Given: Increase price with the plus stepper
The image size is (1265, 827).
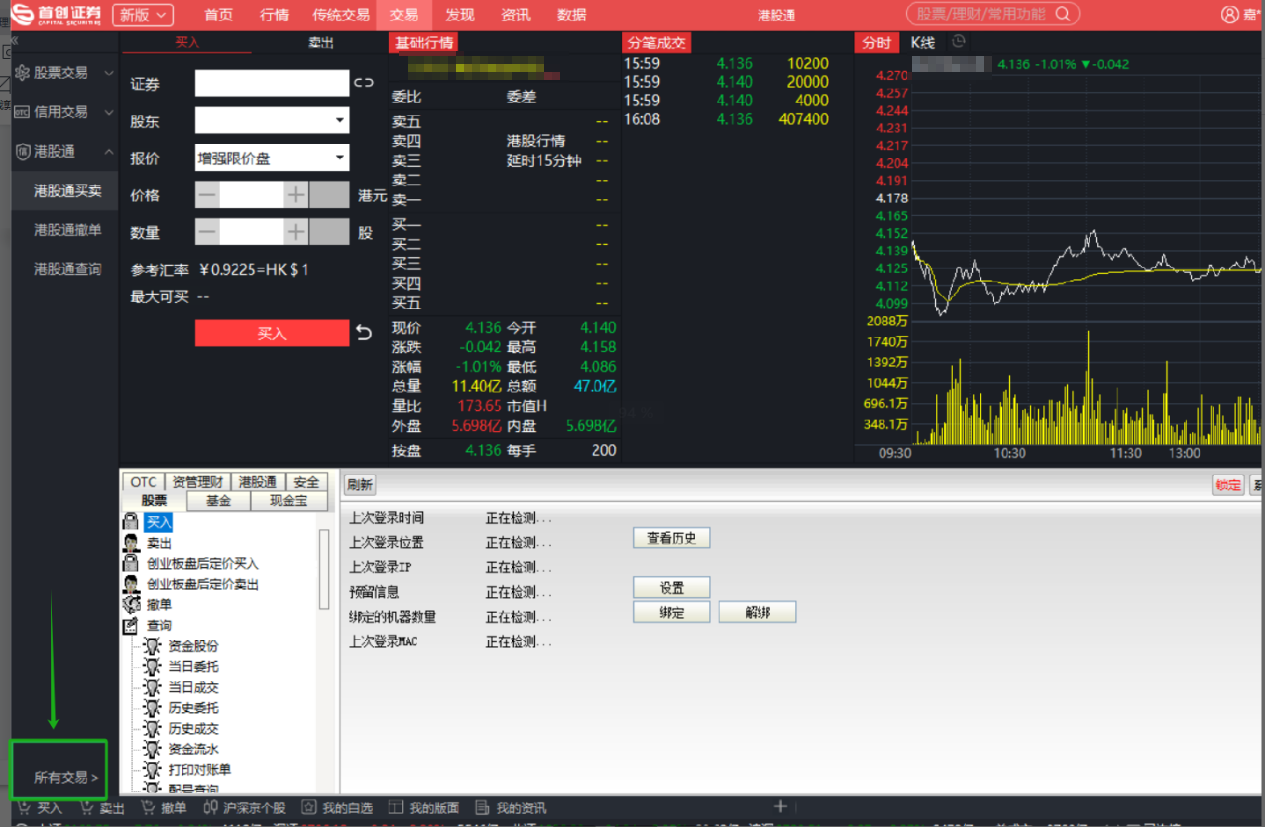Looking at the screenshot, I should coord(296,195).
